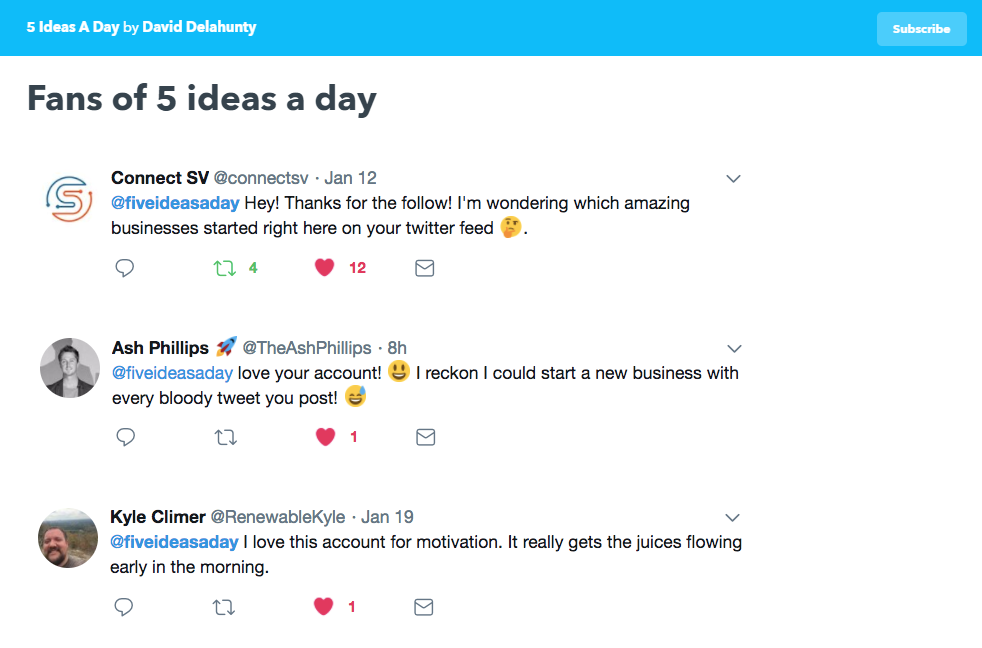Reply to Connect SV's tweet
This screenshot has width=982, height=648.
click(x=124, y=267)
